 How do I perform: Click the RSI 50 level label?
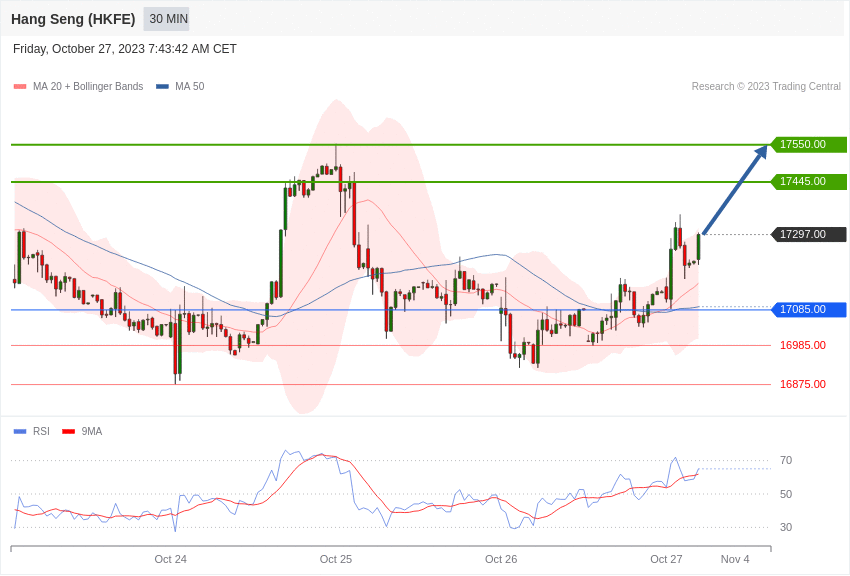click(786, 494)
